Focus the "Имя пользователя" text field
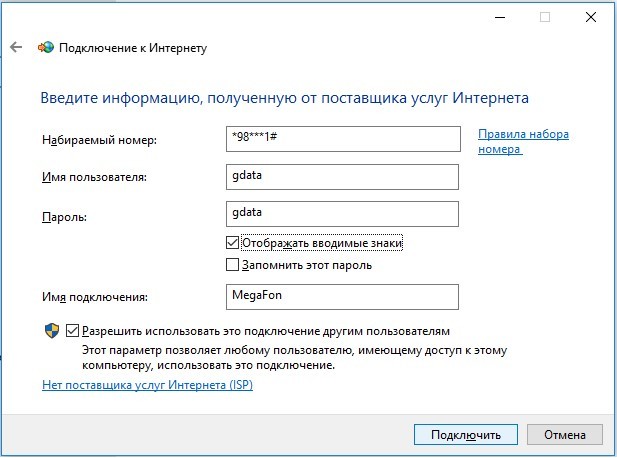Screen dimensions: 617x458 (343, 176)
